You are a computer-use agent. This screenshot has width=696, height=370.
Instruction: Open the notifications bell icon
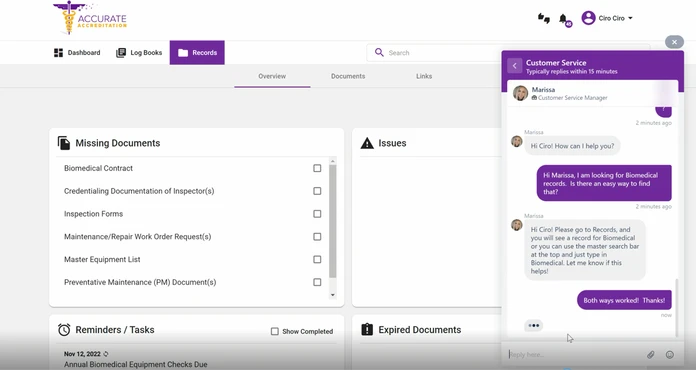(563, 18)
